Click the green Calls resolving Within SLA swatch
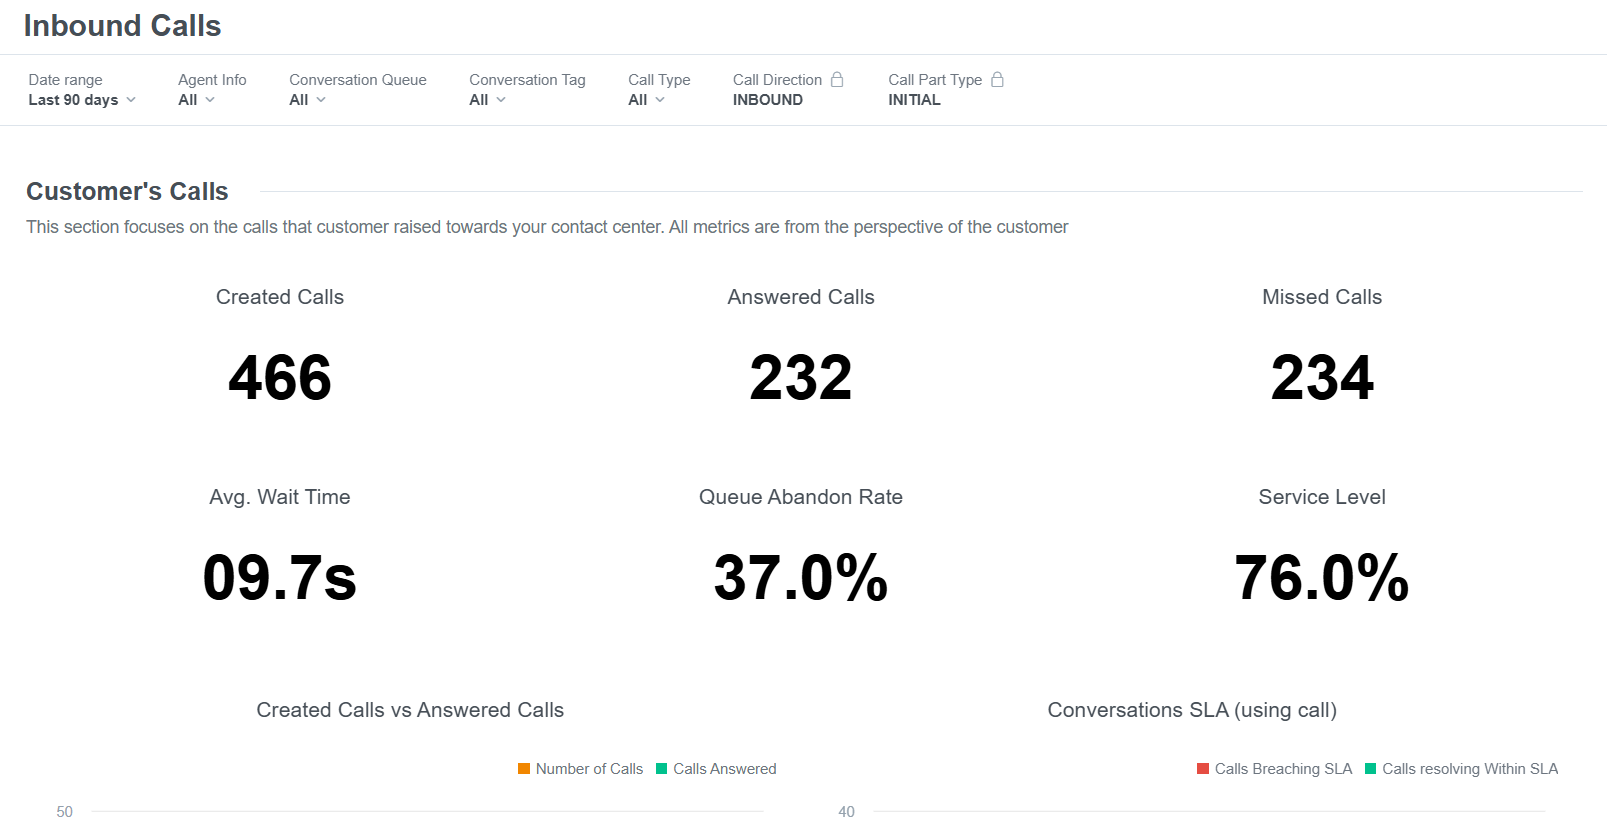Viewport: 1607px width, 821px height. click(1371, 769)
